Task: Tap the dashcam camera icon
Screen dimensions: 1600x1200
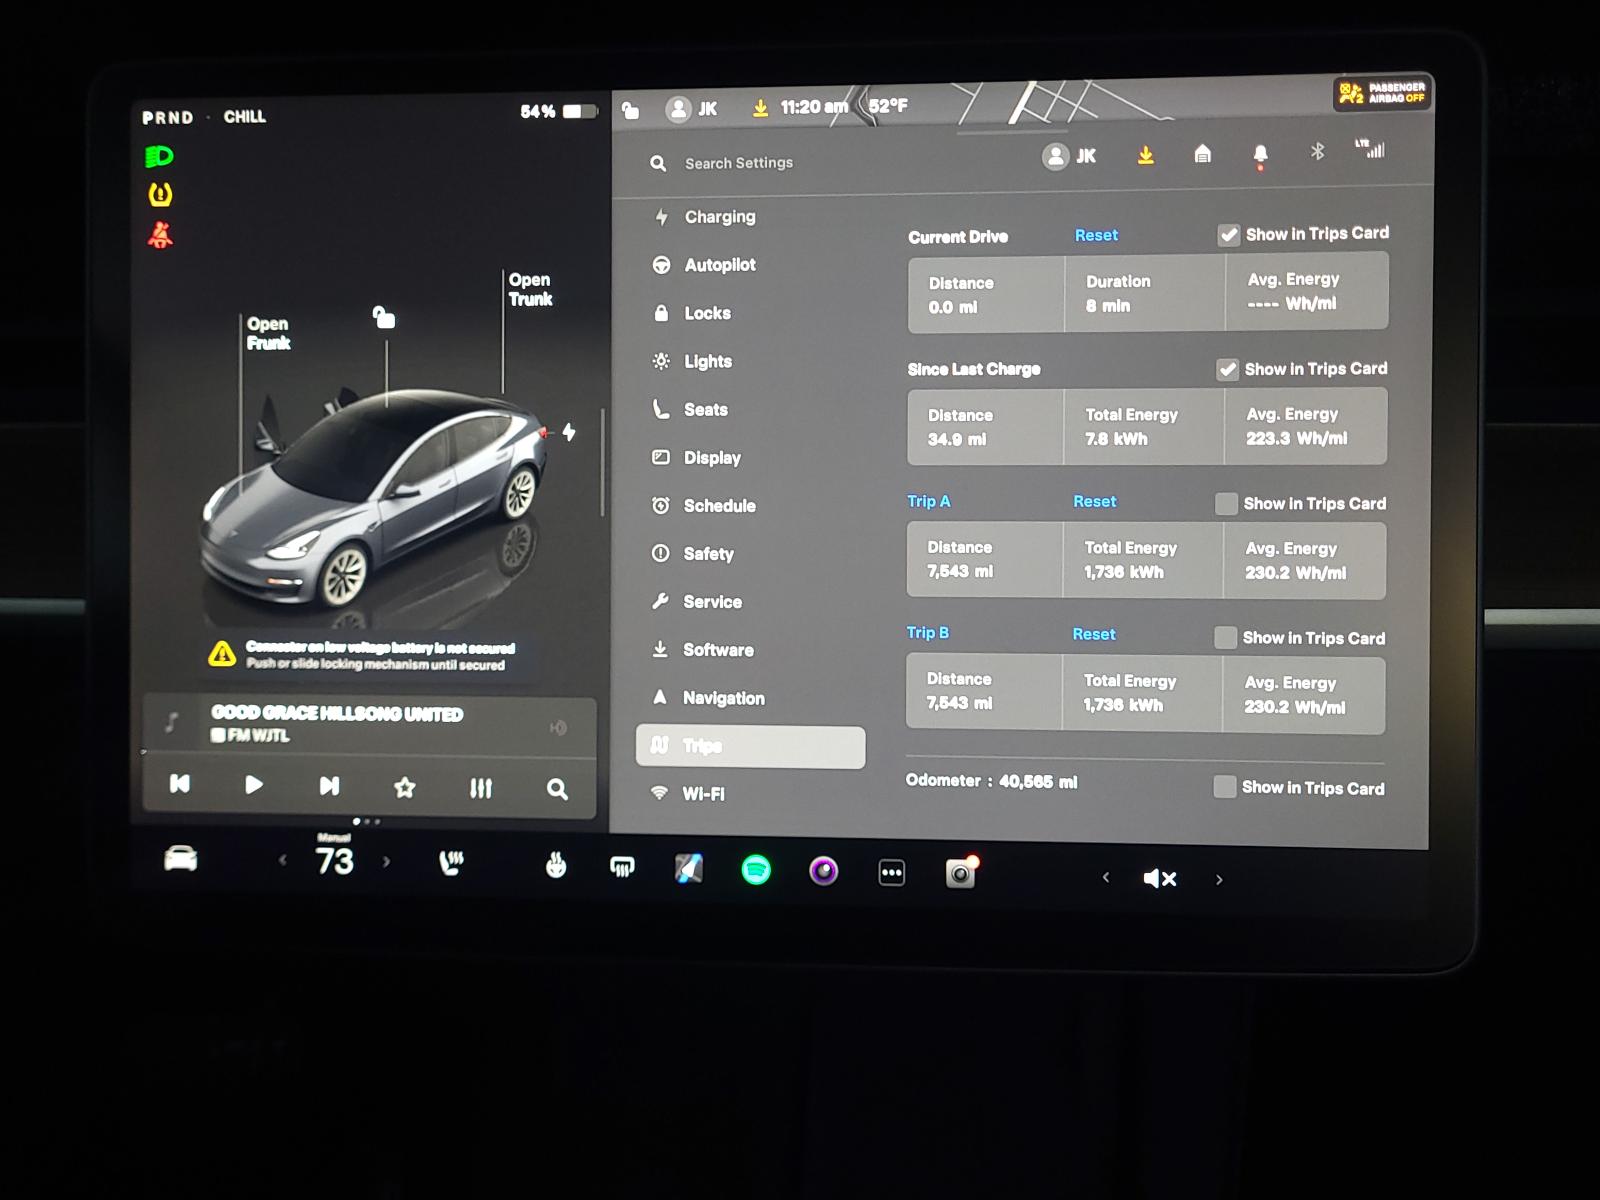Action: click(x=960, y=874)
